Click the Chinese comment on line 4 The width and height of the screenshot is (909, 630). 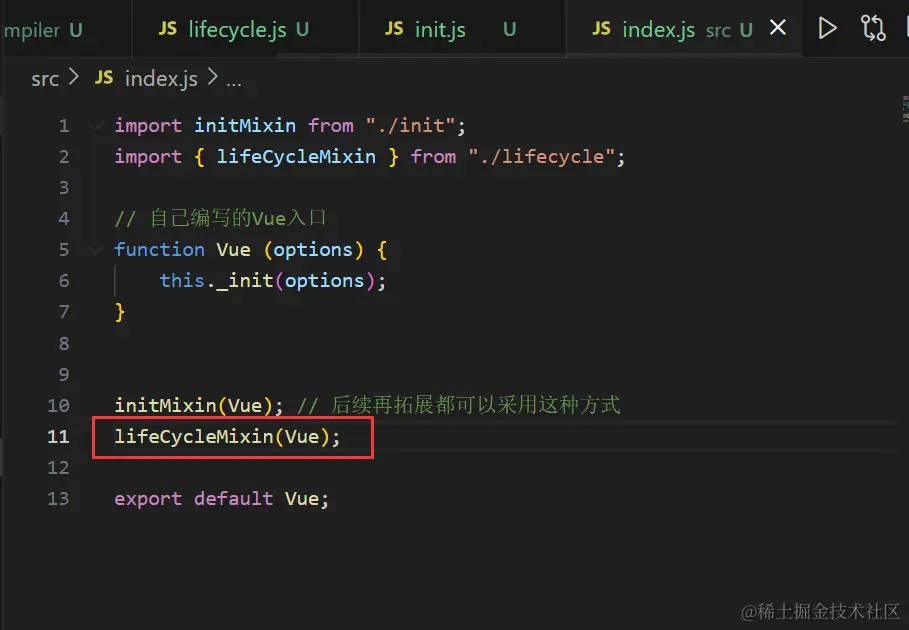coord(220,219)
